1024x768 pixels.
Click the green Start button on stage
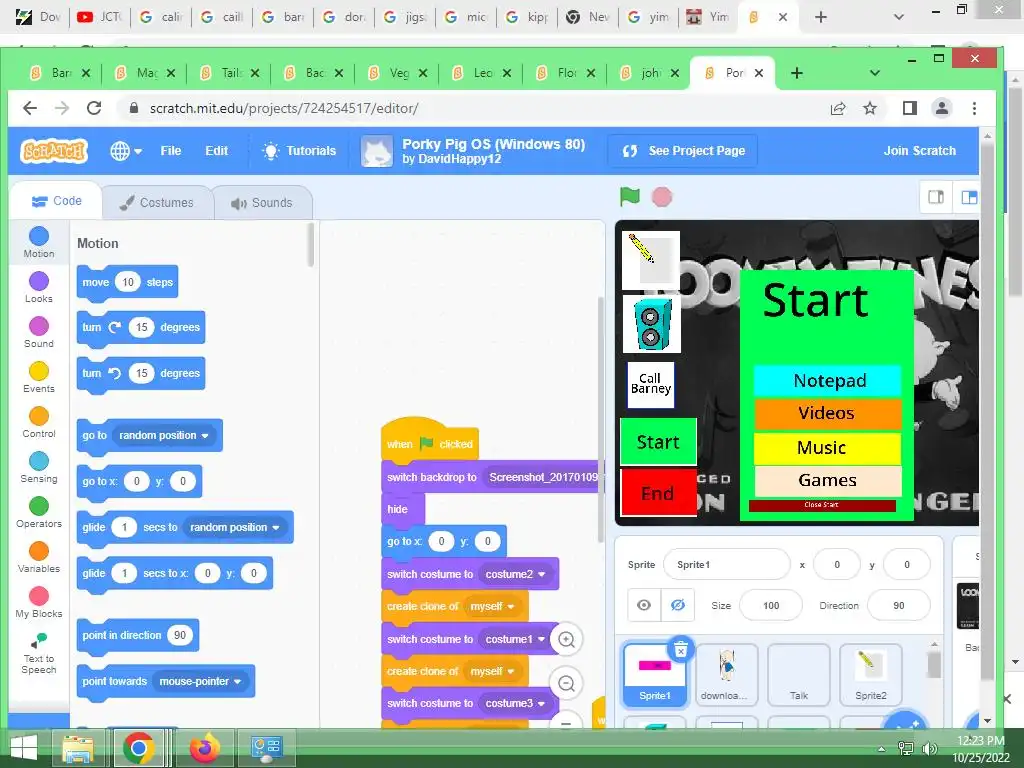pyautogui.click(x=658, y=442)
